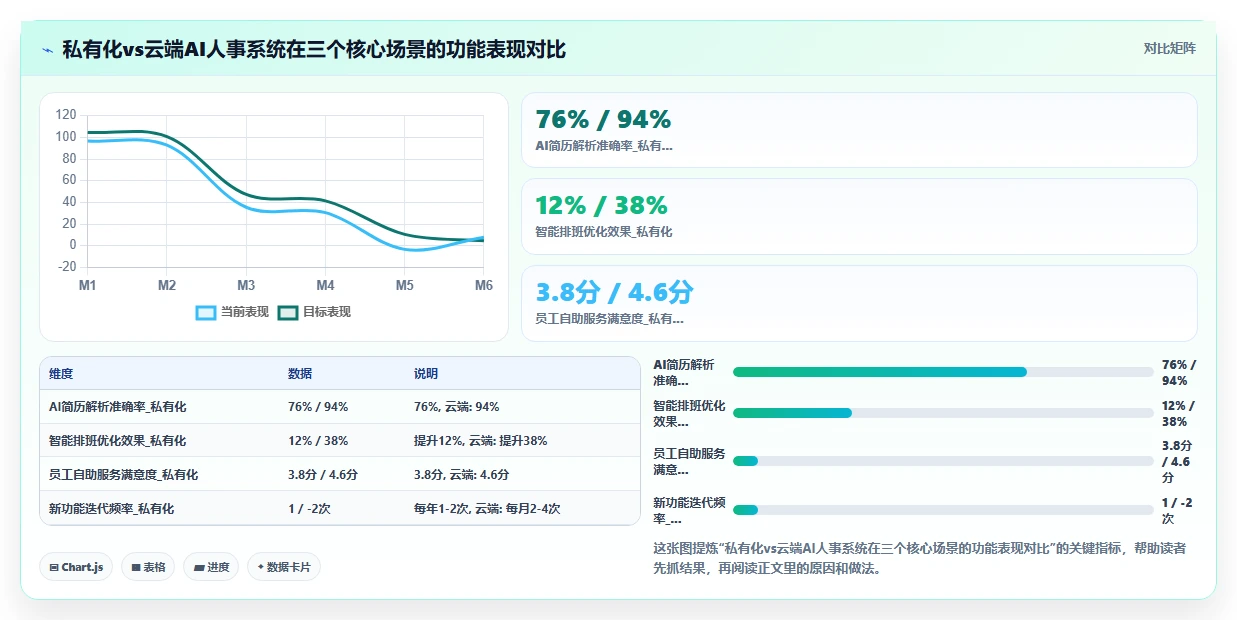
Task: Click table cell AI简历解析准确率_私有化
Action: click(118, 407)
